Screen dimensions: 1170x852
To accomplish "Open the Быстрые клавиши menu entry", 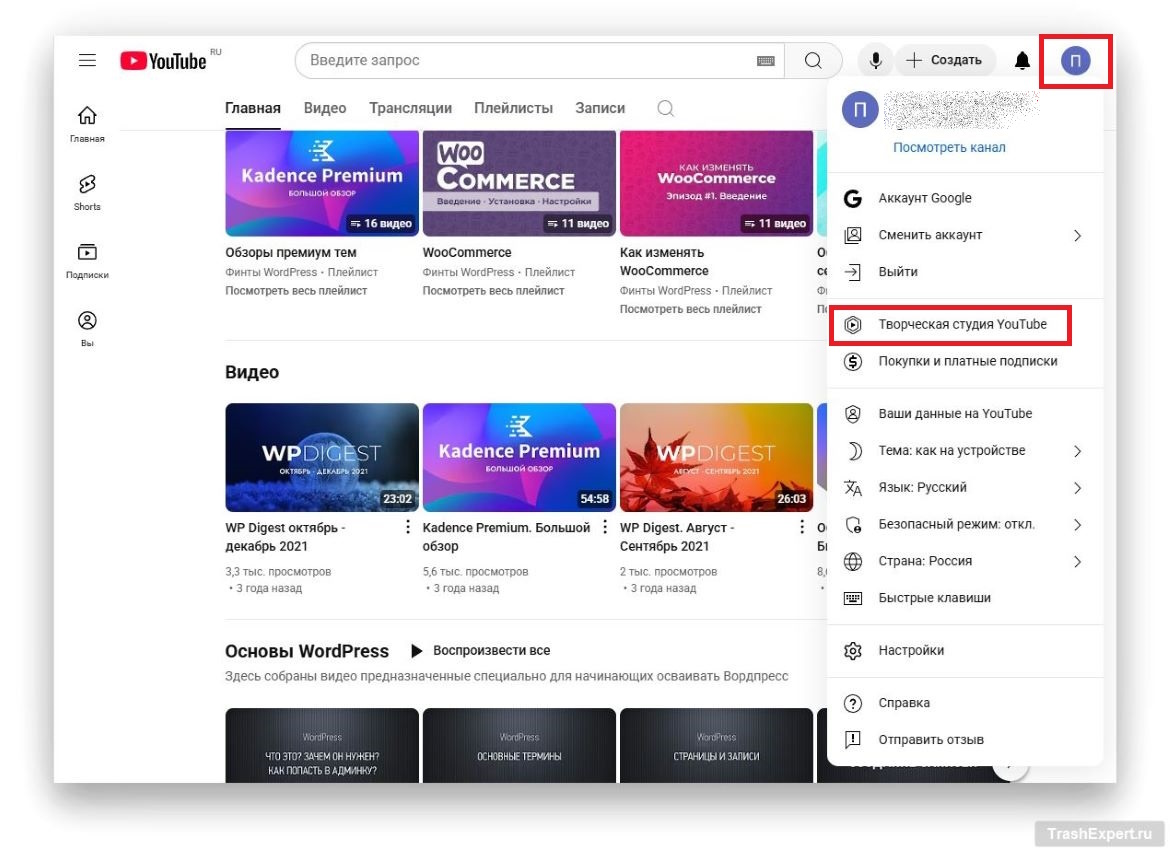I will (965, 598).
